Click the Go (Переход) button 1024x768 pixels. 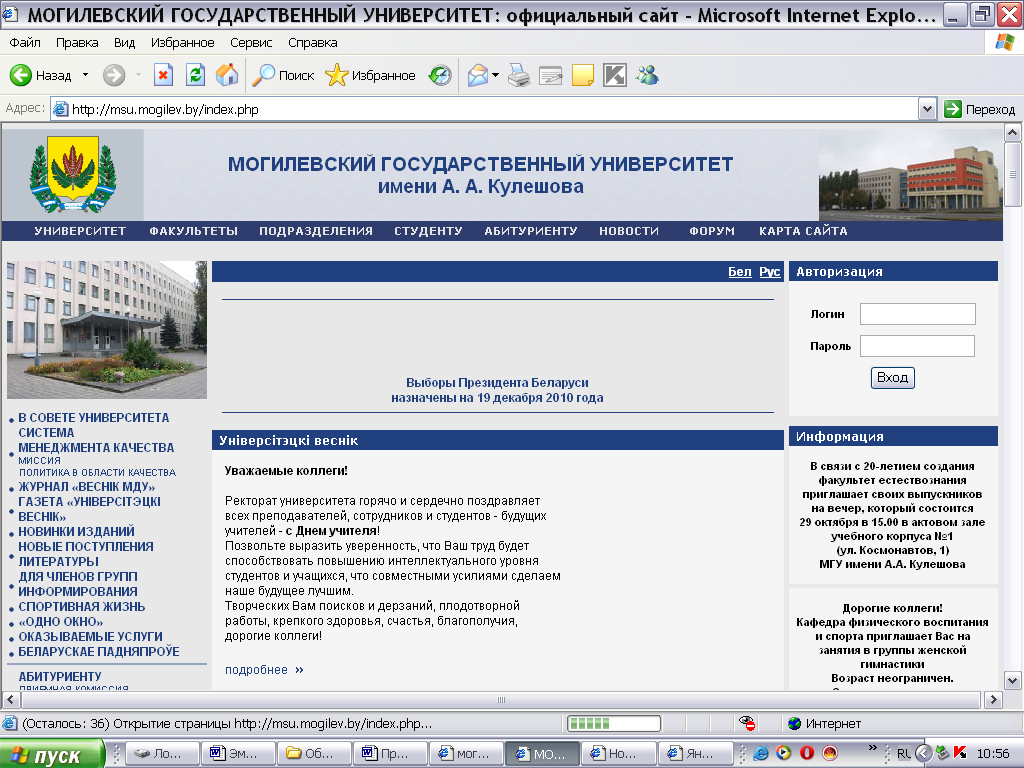(980, 109)
